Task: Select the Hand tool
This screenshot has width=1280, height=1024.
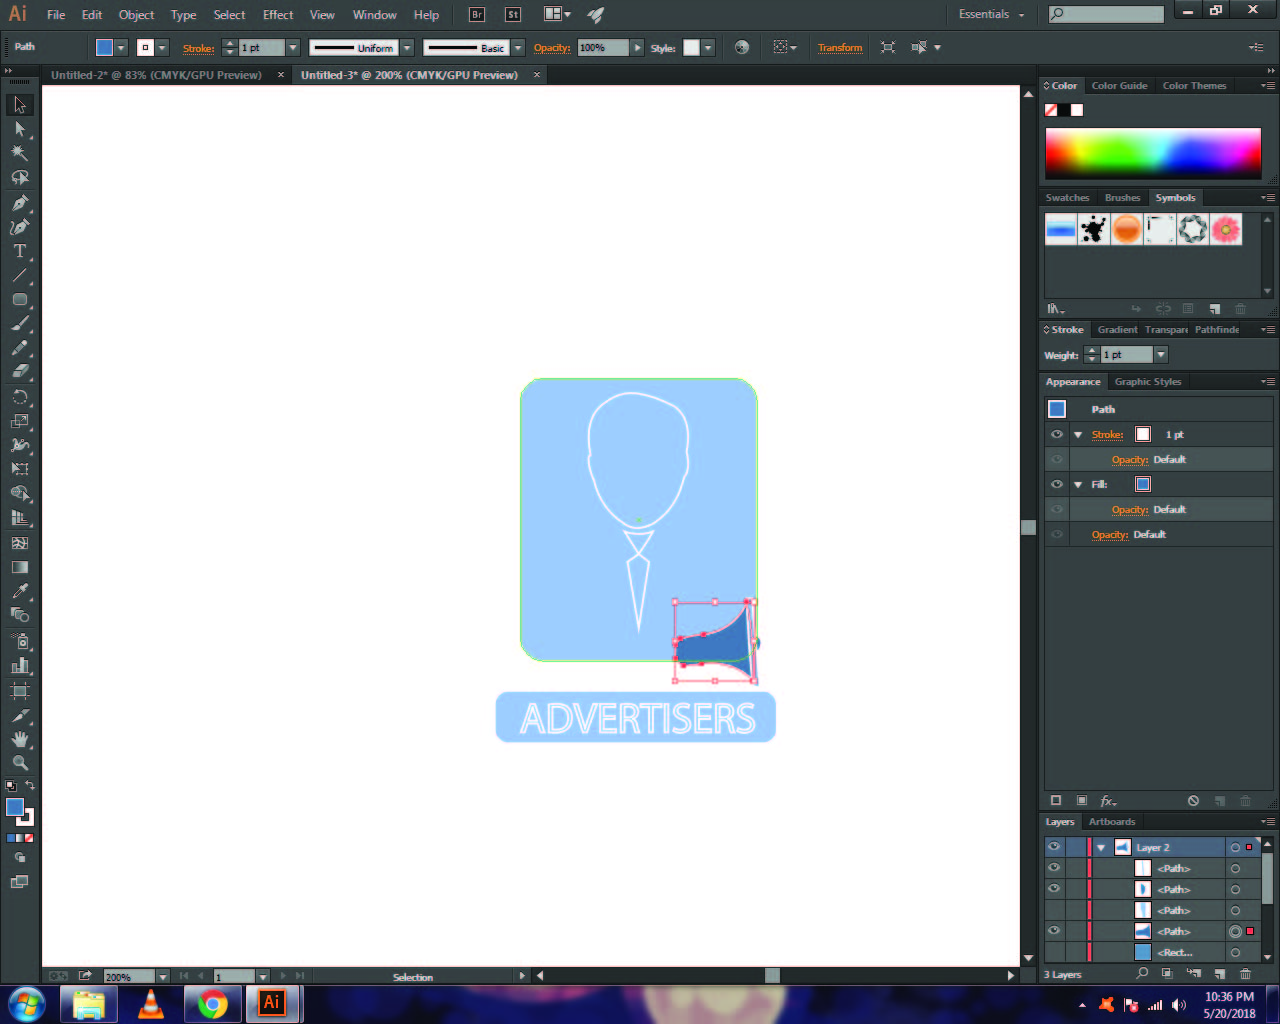Action: click(x=19, y=739)
